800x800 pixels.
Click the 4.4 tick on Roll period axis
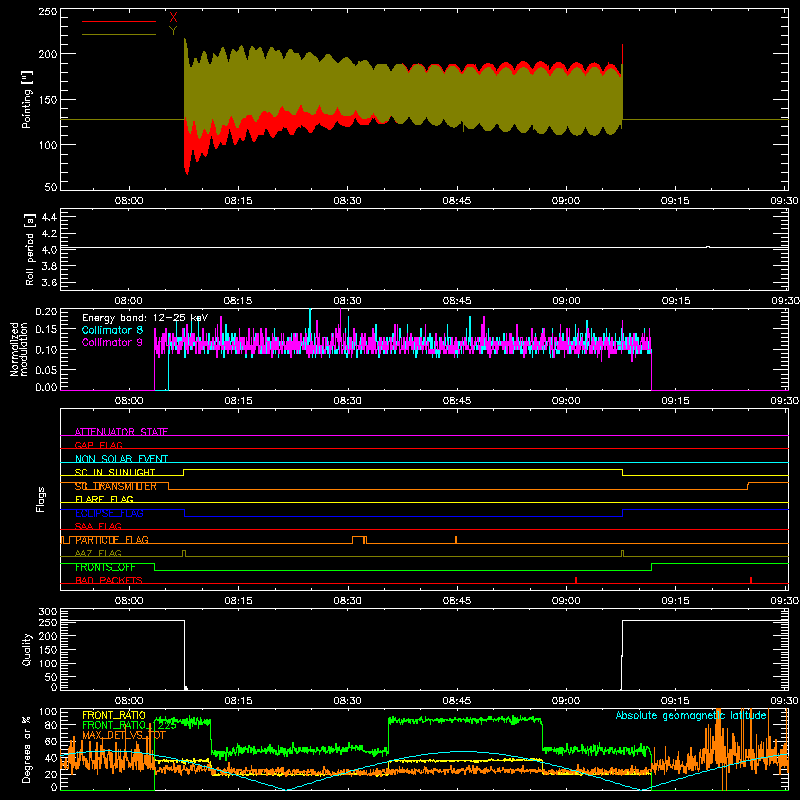pos(48,217)
